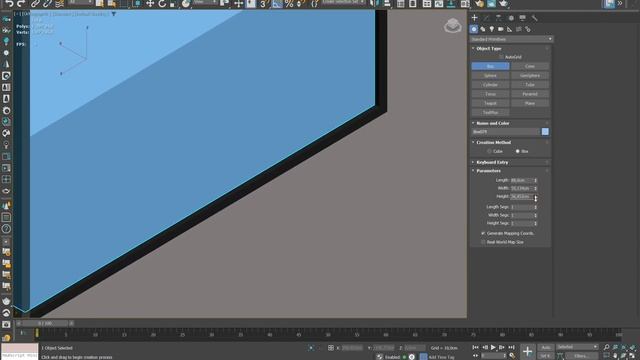Screen dimensions: 640x360
Task: Select the Cameras category icon
Action: click(x=501, y=29)
